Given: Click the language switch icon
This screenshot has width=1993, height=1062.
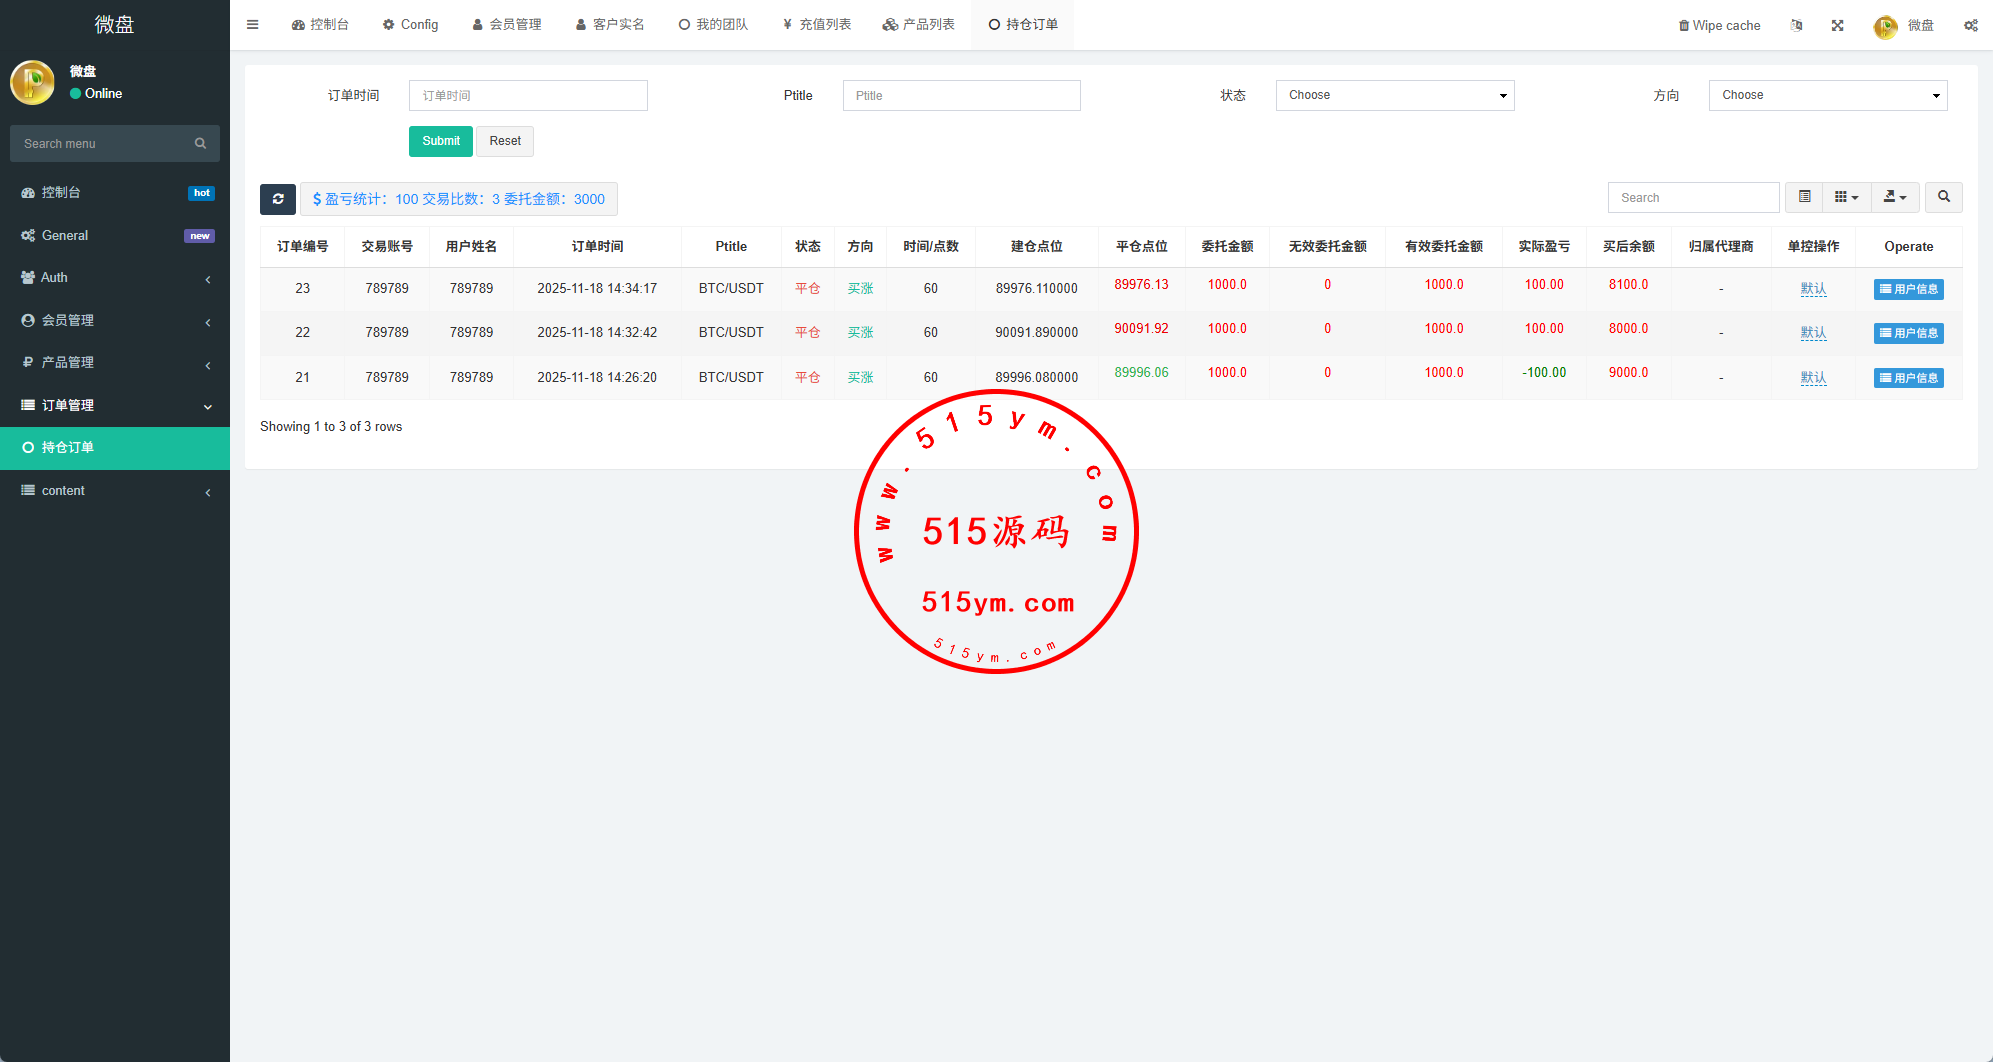Looking at the screenshot, I should [1796, 25].
